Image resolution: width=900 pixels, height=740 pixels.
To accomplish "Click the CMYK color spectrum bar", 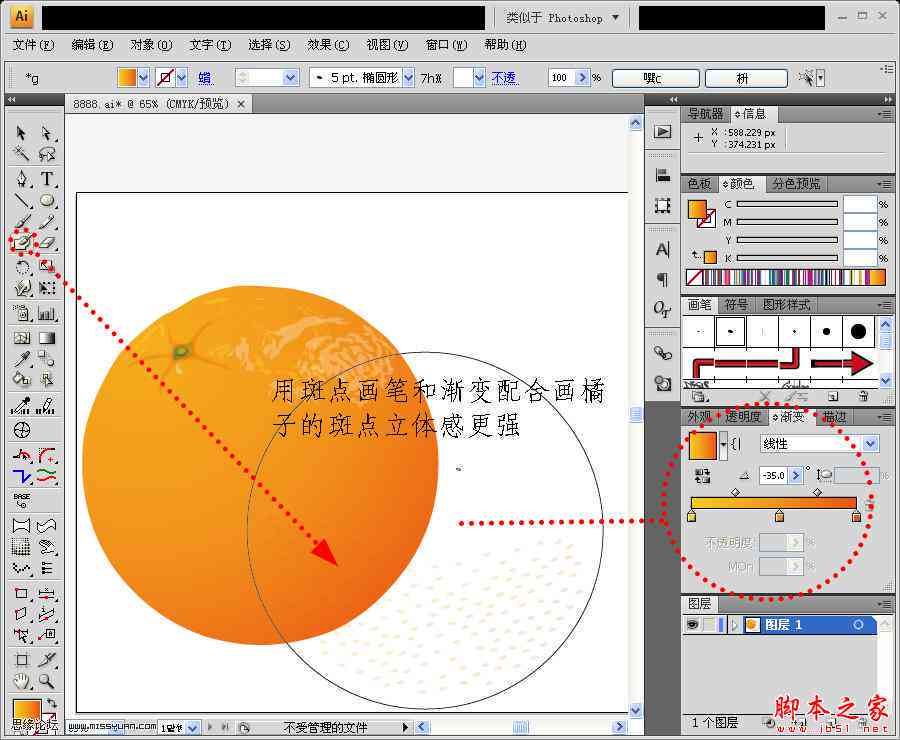I will [786, 277].
